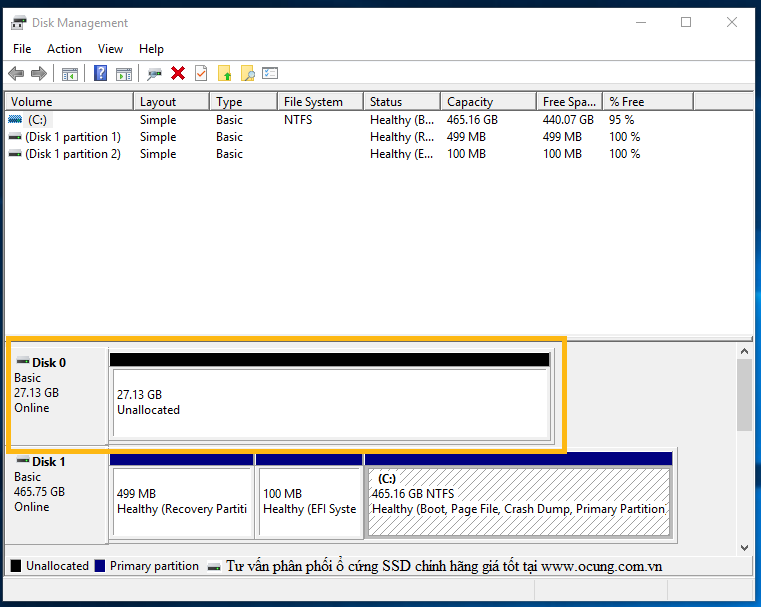Screen dimensions: 761x607
Task: Click the NTFS file system cell
Action: point(298,120)
